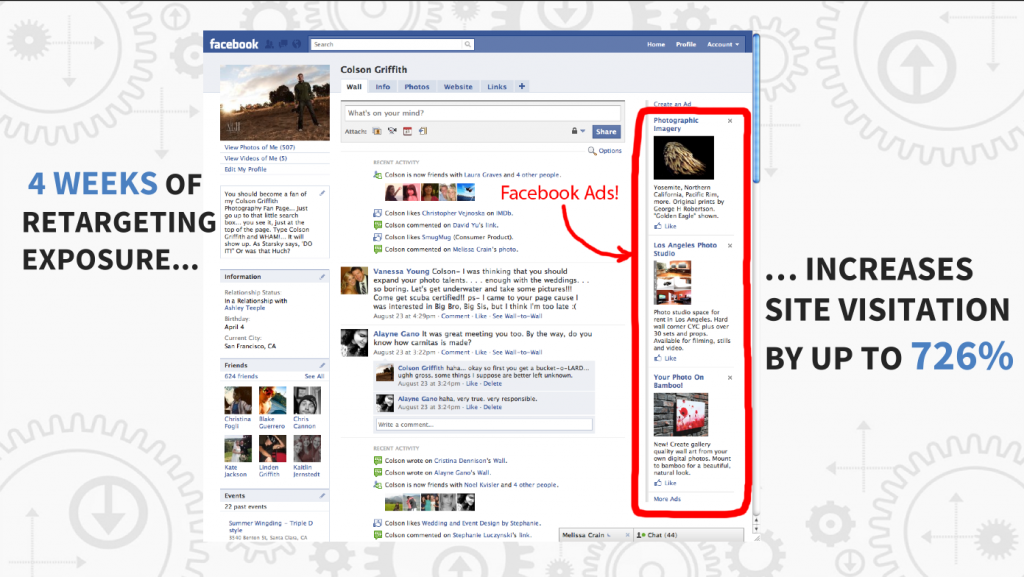Open View Photos of Me (507)
The height and width of the screenshot is (577, 1024).
(260, 148)
